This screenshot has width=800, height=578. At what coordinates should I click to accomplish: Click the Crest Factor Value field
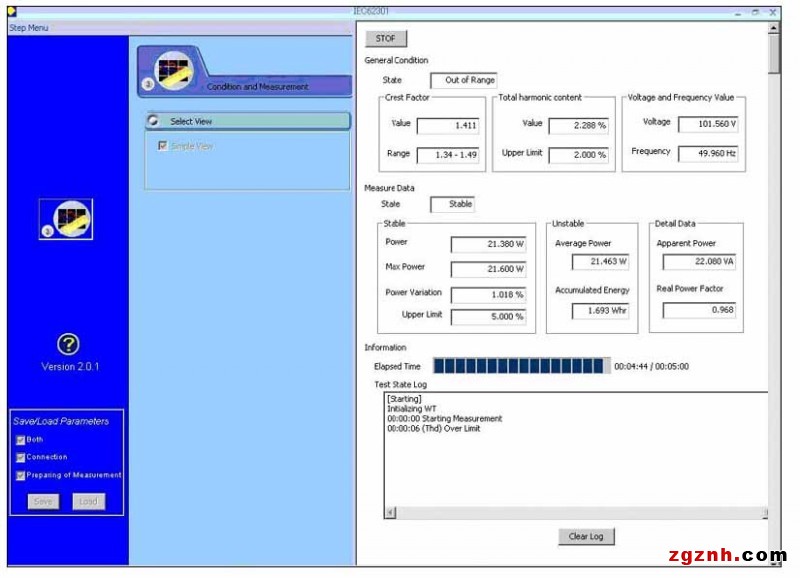[448, 125]
